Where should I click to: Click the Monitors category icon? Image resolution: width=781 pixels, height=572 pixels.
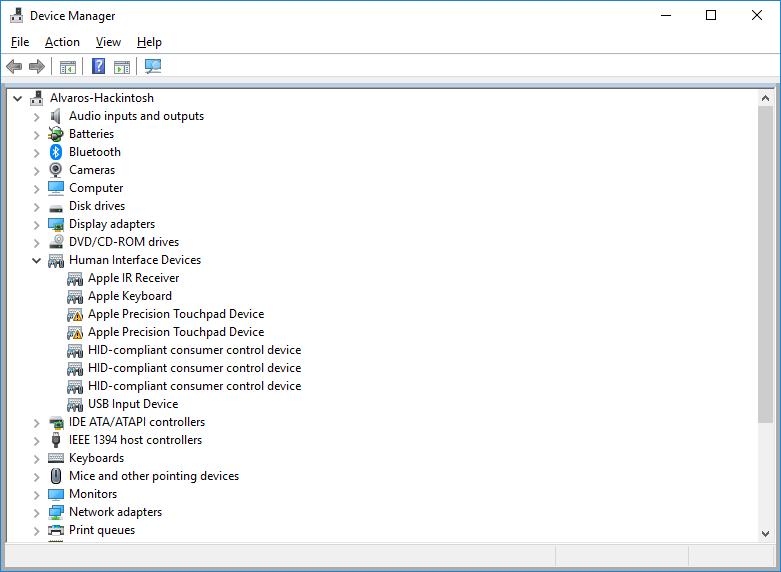point(56,494)
